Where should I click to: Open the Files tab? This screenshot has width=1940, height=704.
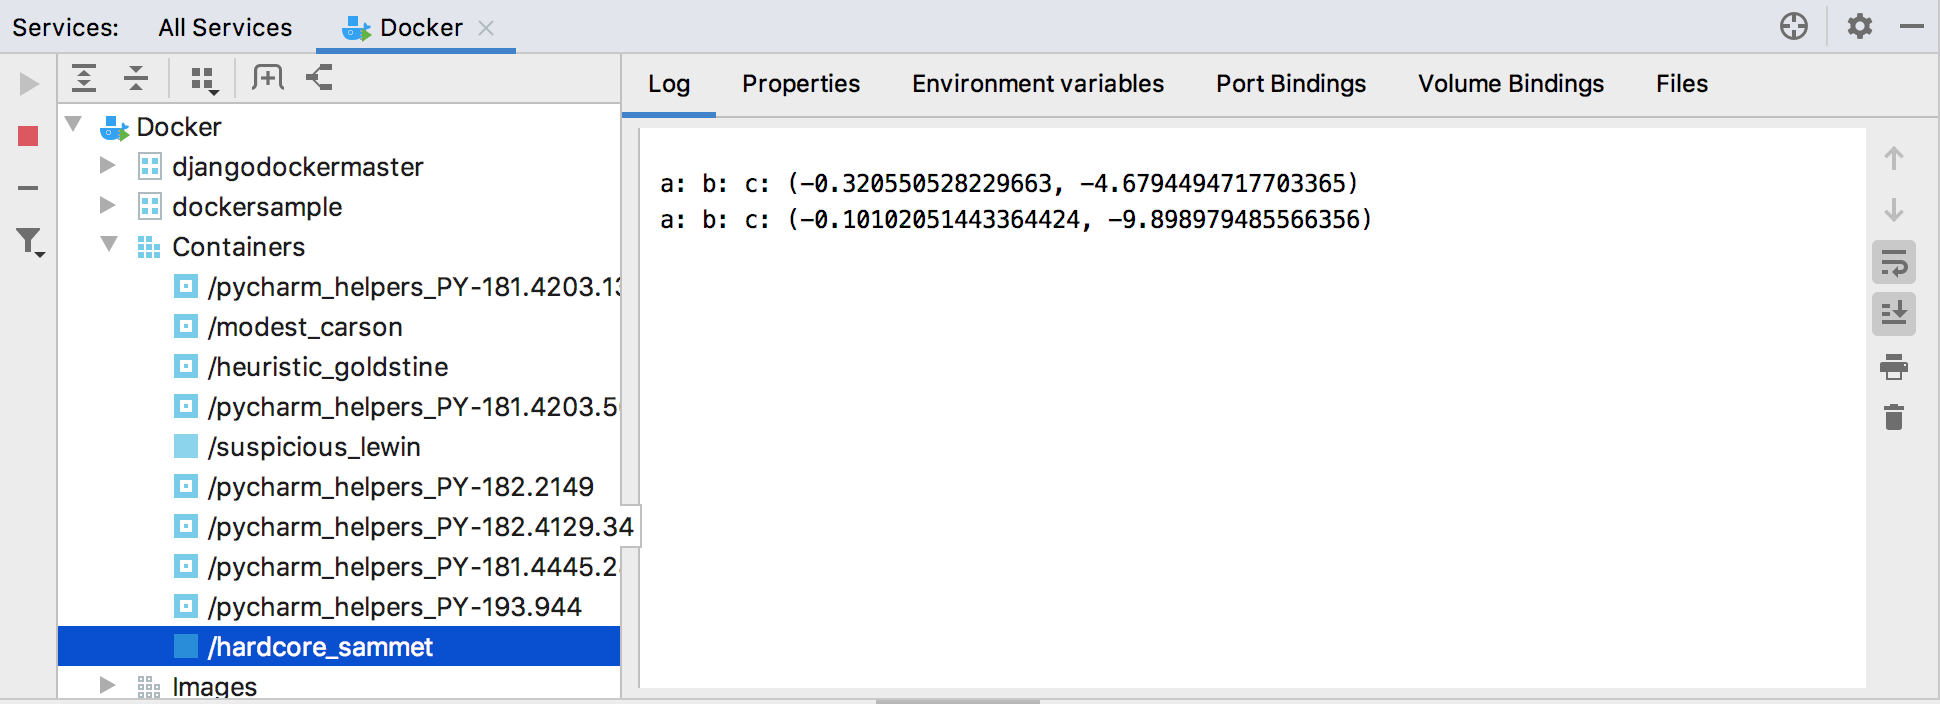pos(1682,84)
